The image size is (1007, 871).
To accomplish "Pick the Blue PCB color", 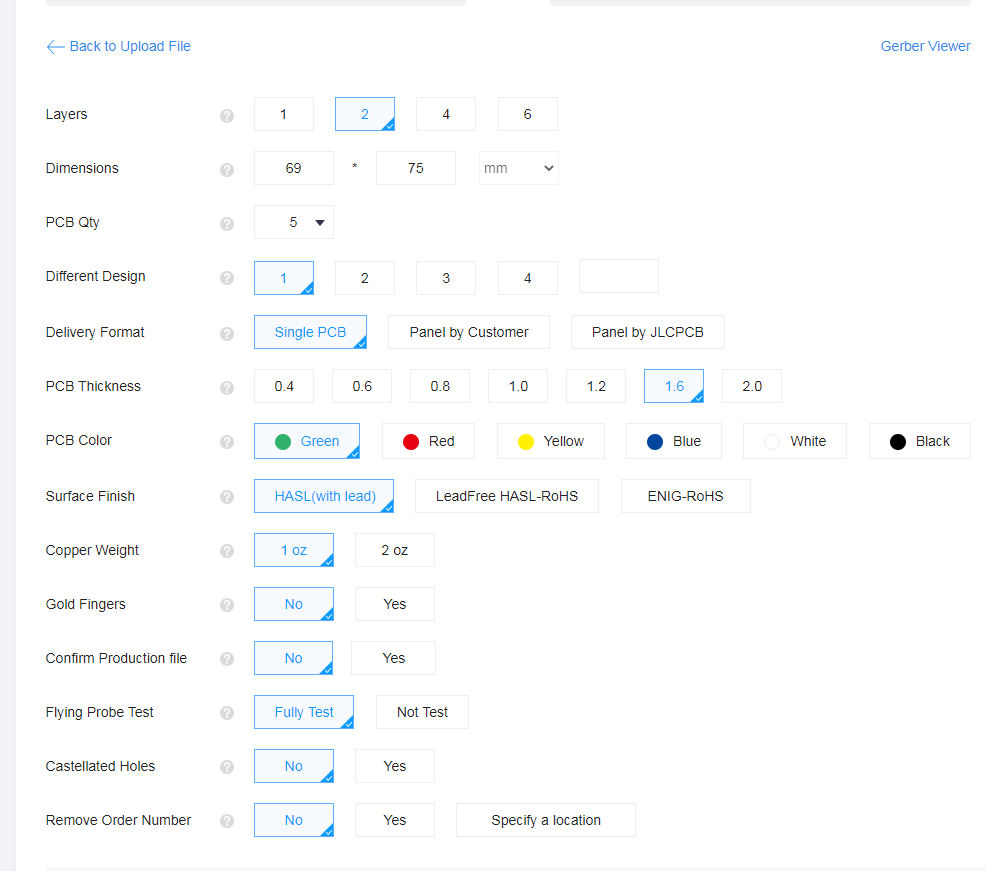I will 674,441.
